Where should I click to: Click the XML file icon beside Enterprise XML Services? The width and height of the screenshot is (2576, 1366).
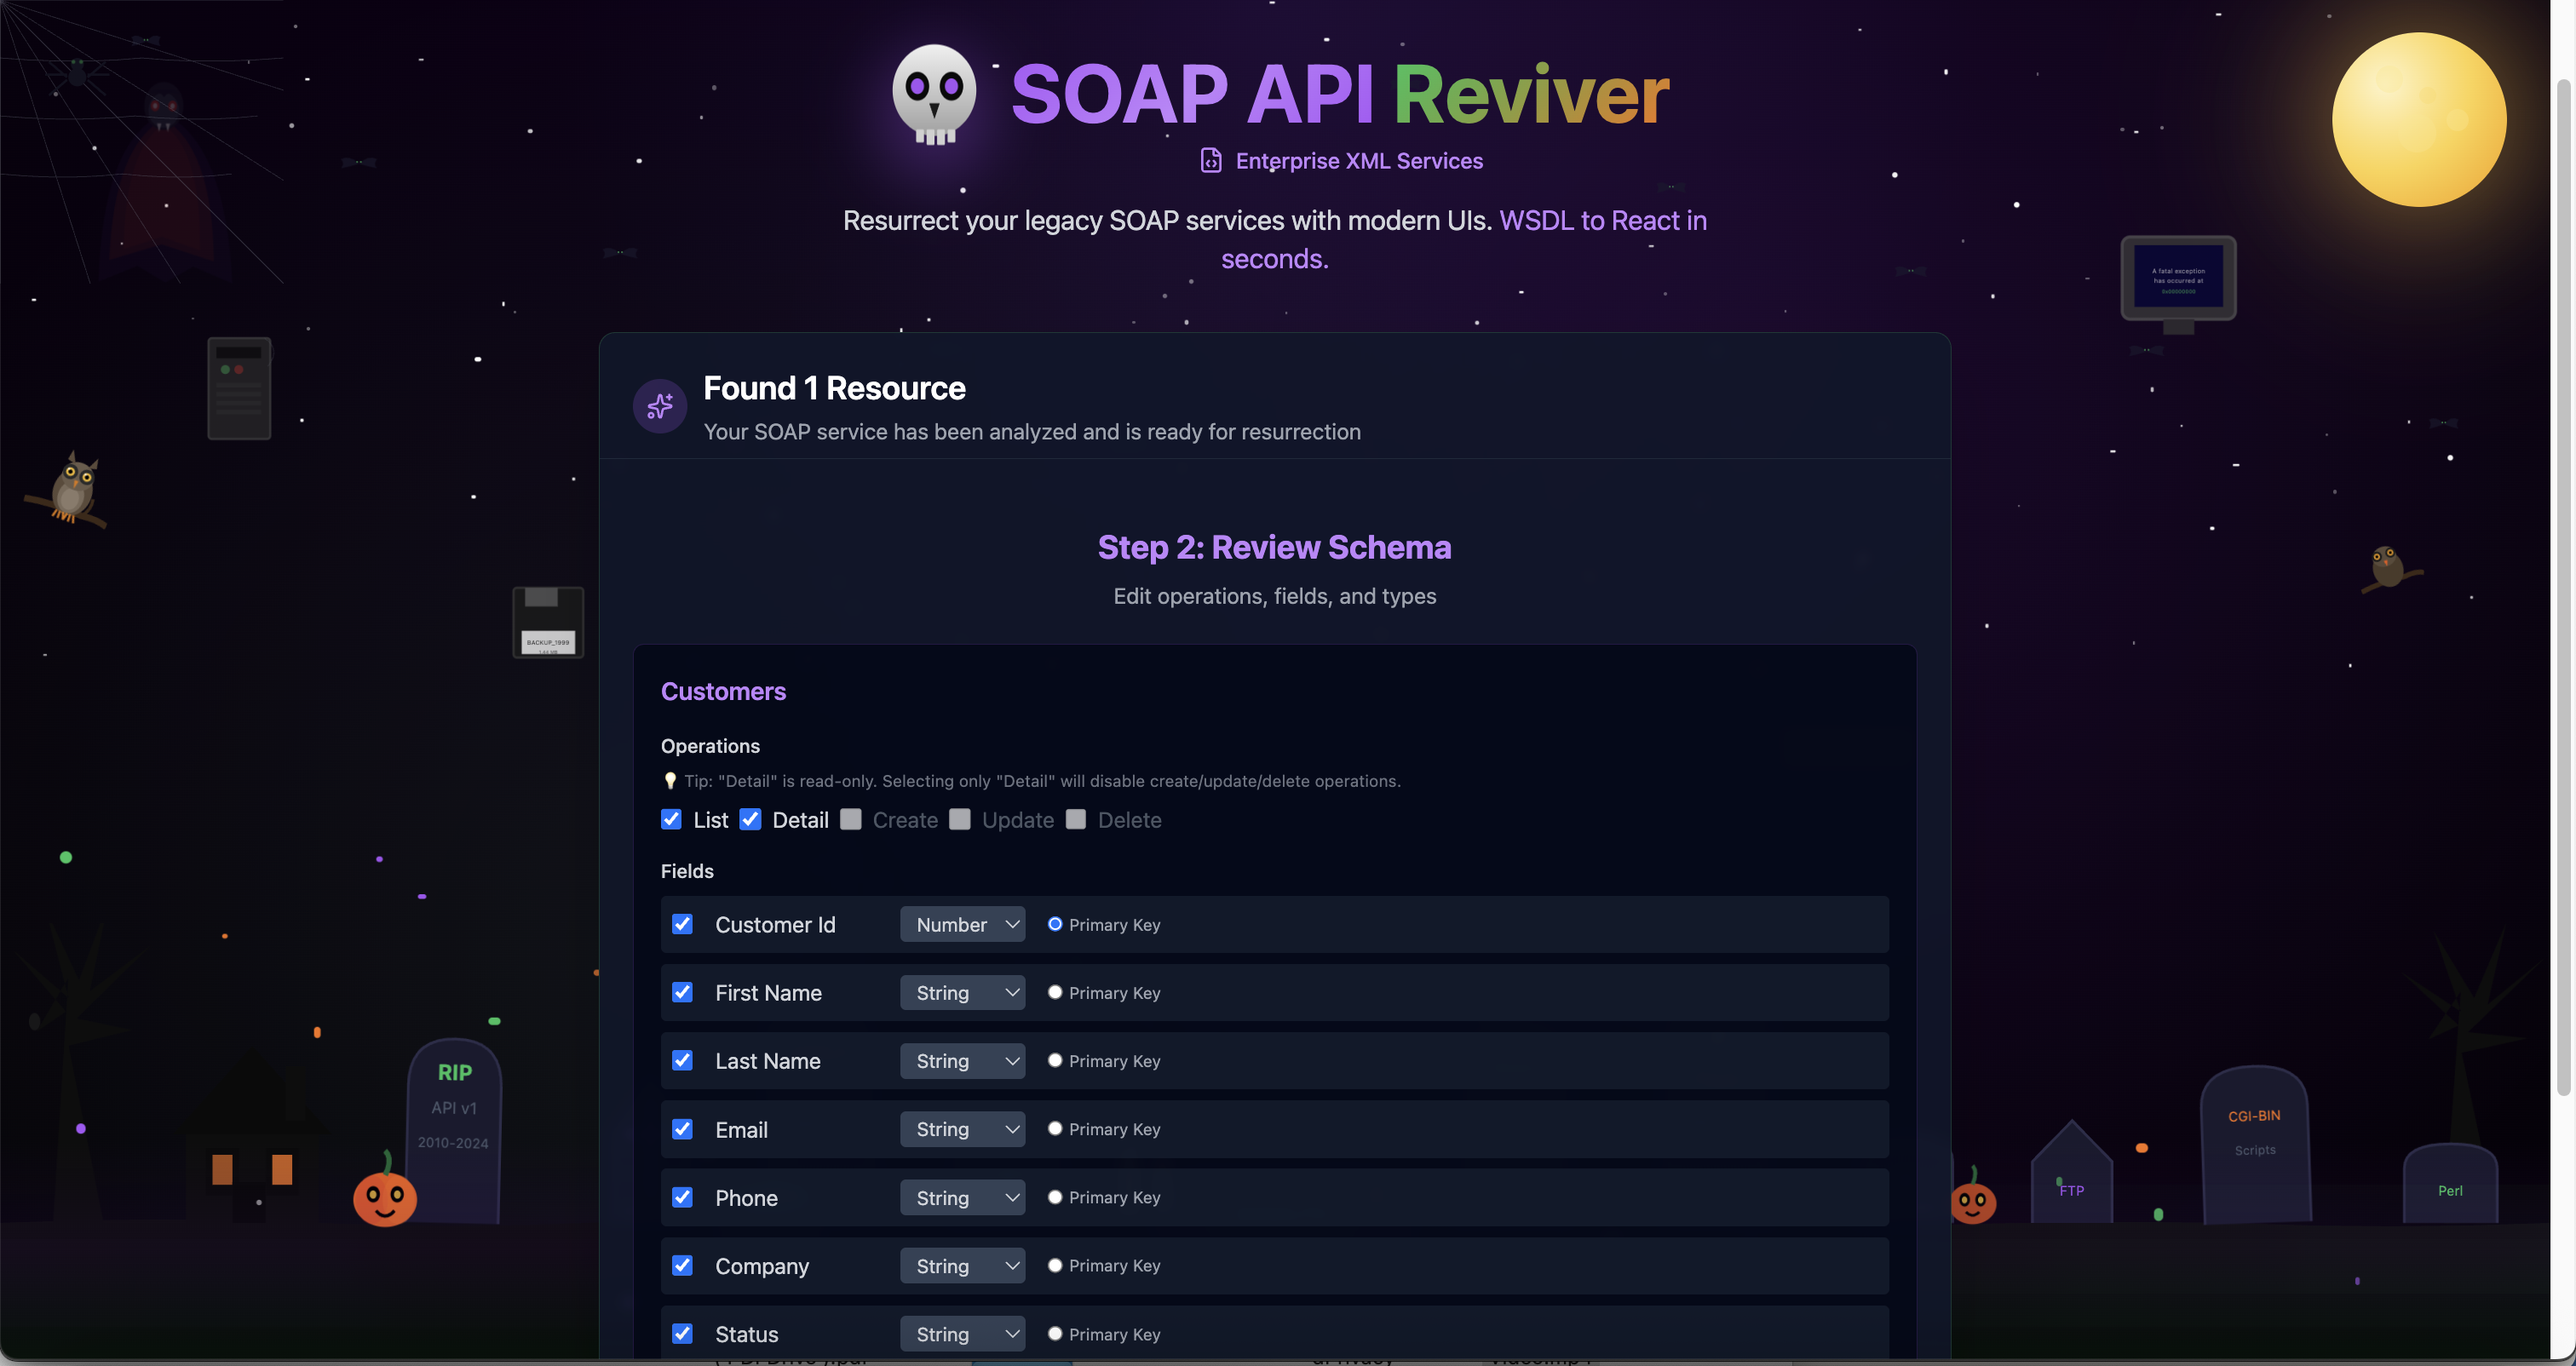click(1210, 161)
